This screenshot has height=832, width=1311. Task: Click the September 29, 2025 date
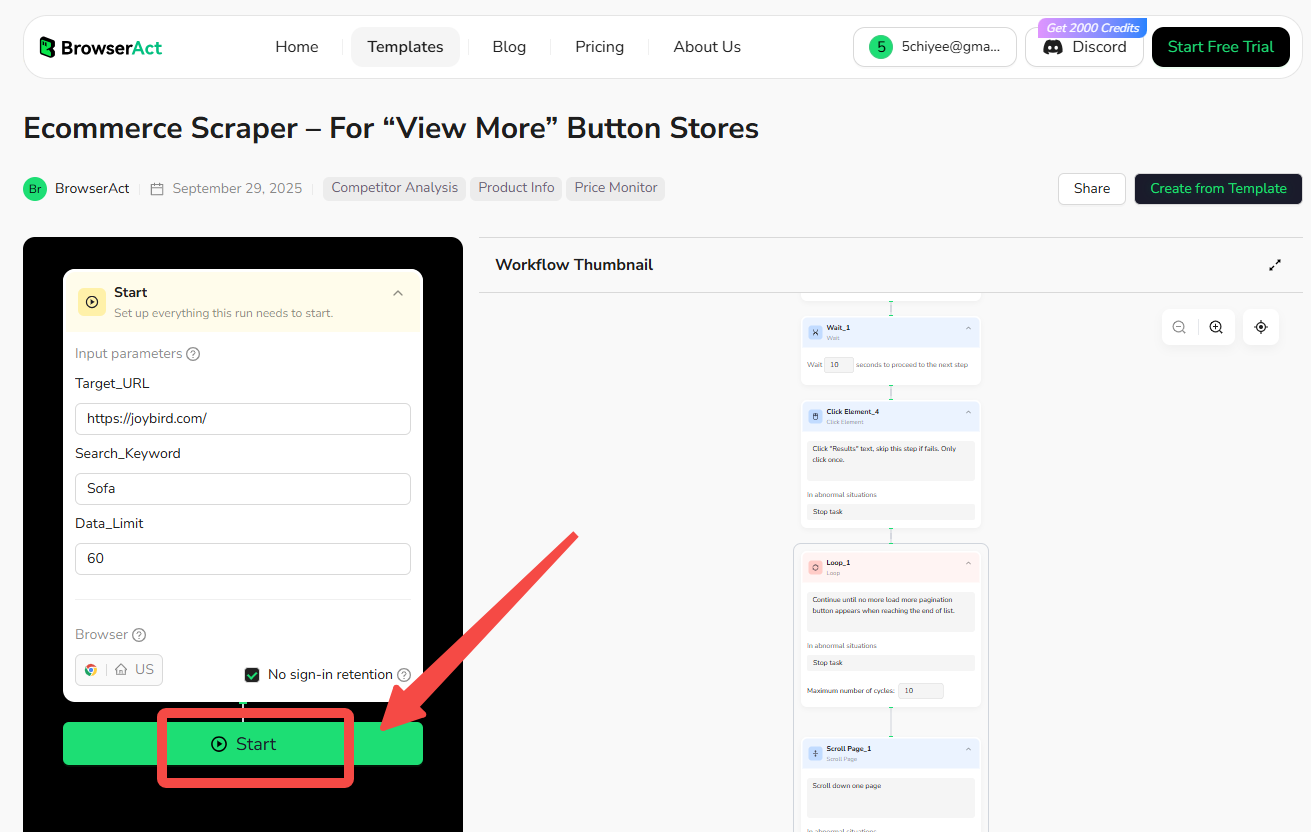click(x=237, y=188)
